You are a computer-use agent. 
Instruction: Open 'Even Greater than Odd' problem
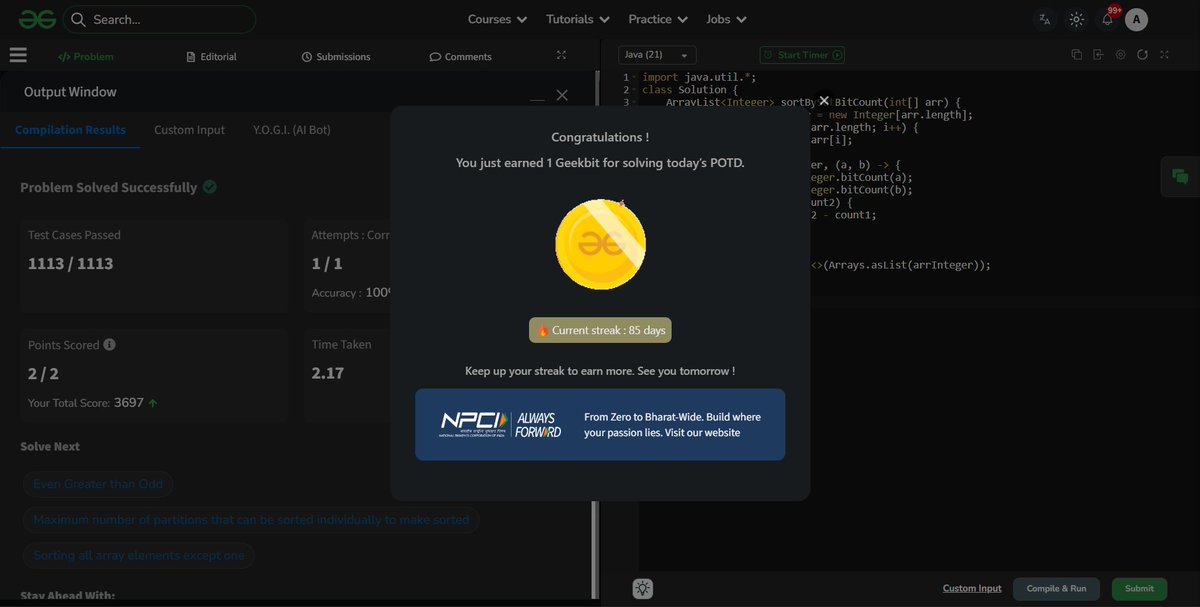pyautogui.click(x=98, y=484)
